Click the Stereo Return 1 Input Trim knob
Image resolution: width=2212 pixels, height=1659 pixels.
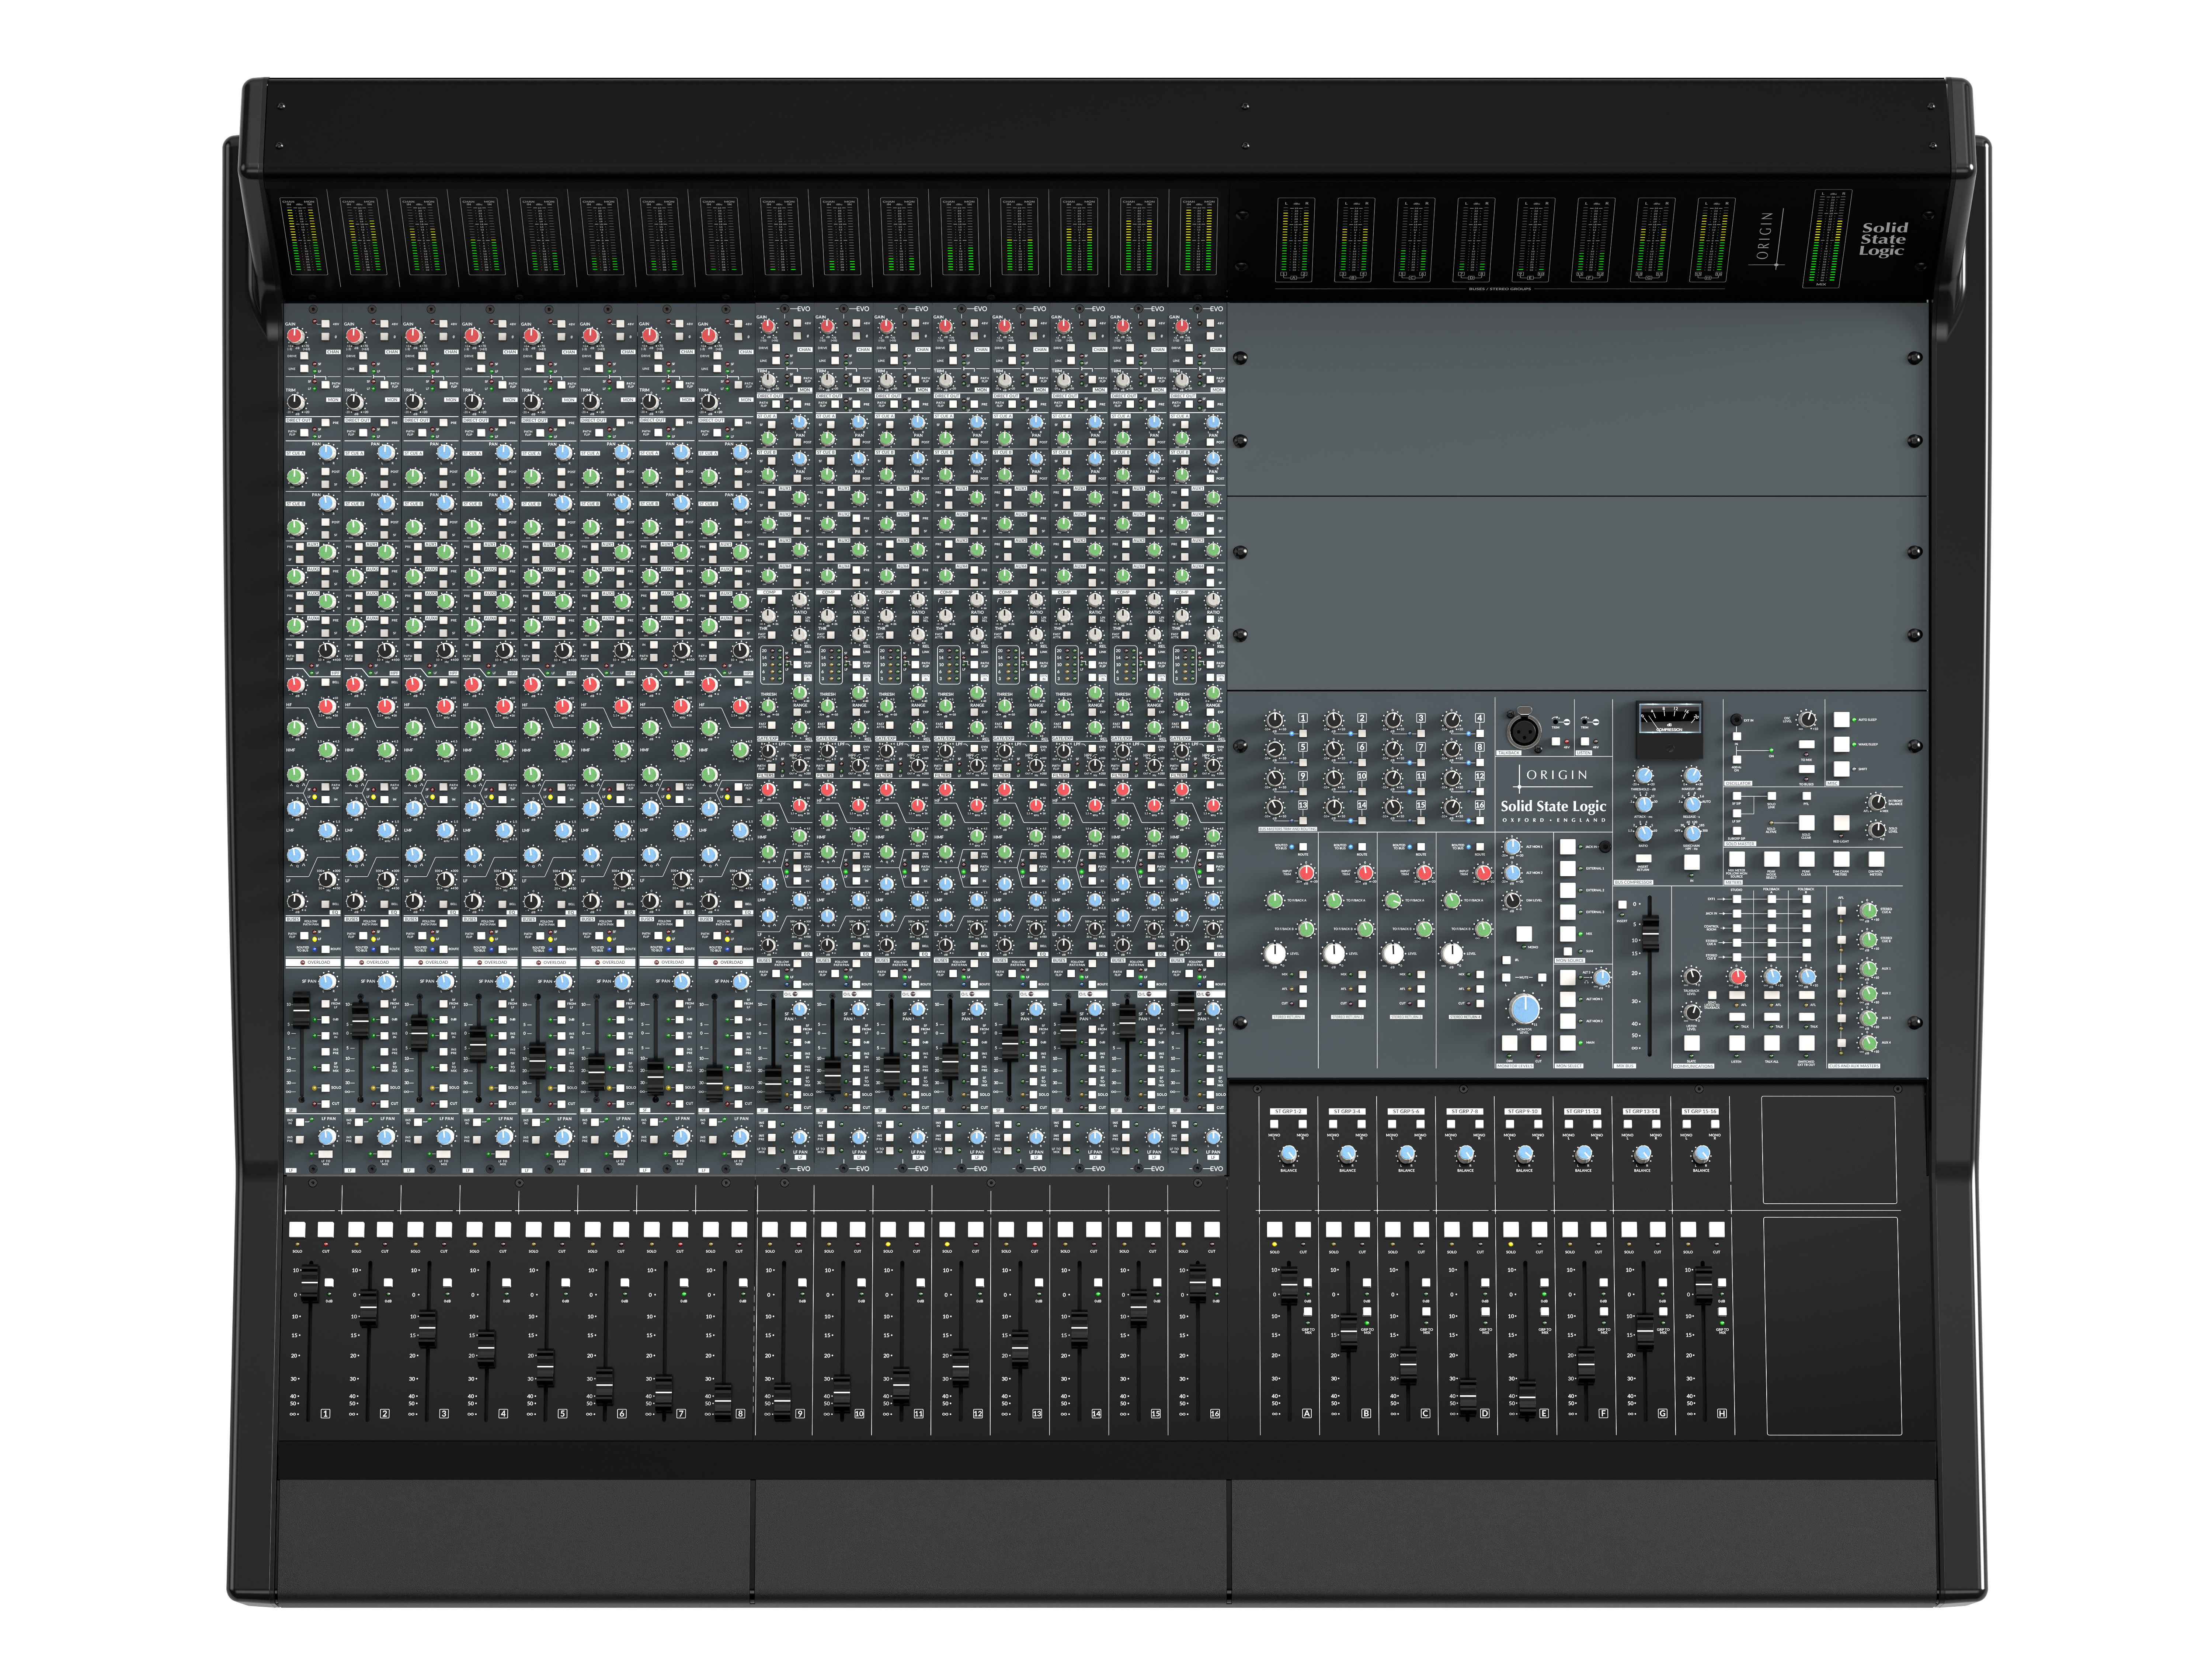(1306, 873)
